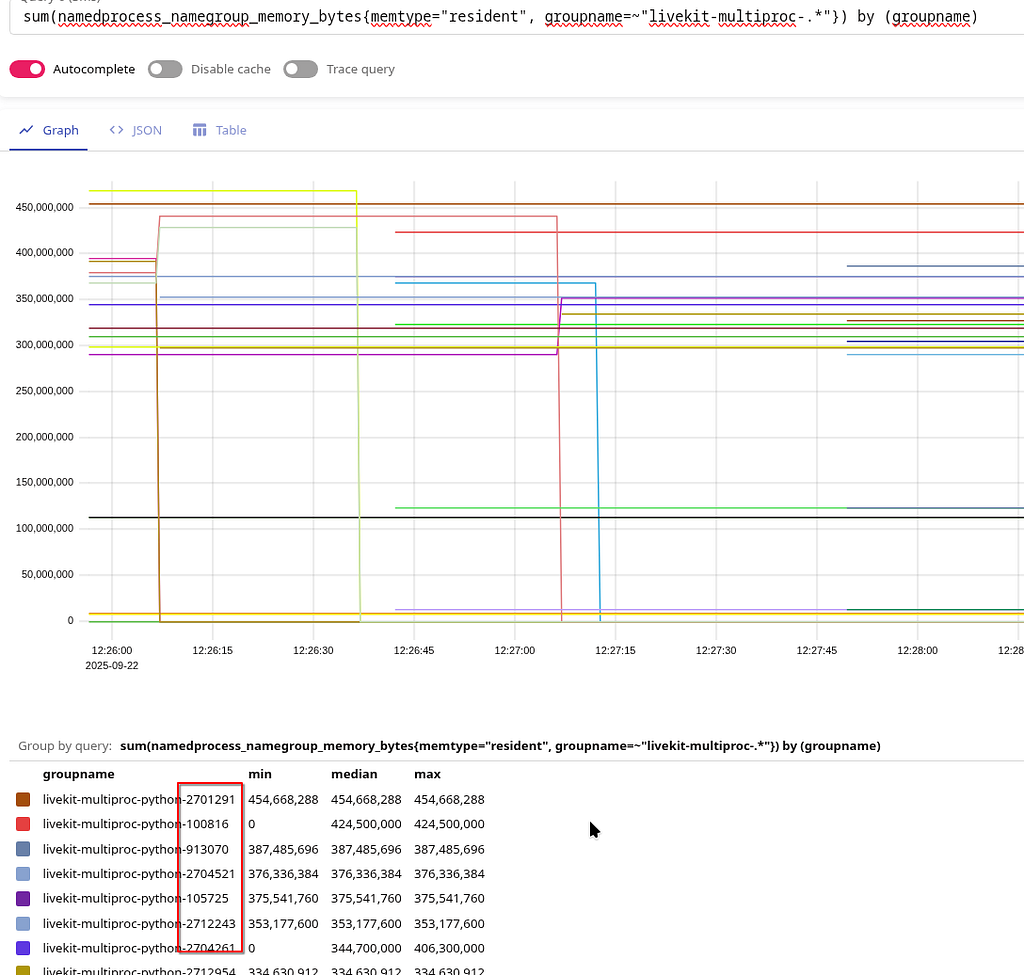The width and height of the screenshot is (1024, 975).
Task: Select legend row livekit-multiproc-python-2704261
Action: pyautogui.click(x=251, y=948)
